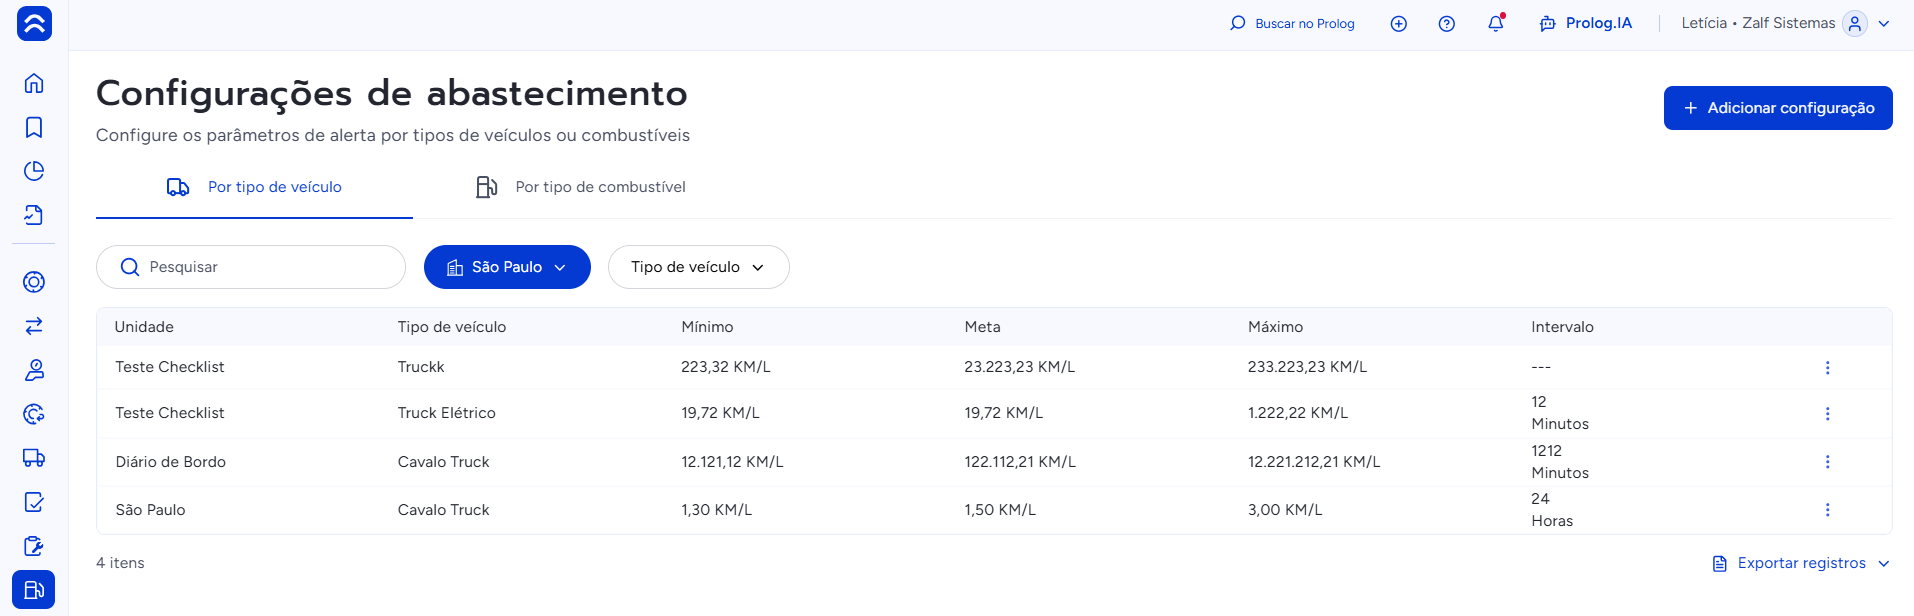This screenshot has width=1914, height=616.
Task: Click the 1212 Minutos interval cell
Action: coord(1560,462)
